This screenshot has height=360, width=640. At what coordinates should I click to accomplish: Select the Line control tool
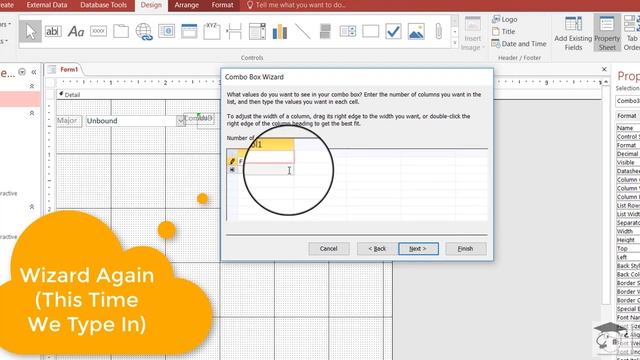pyautogui.click(x=302, y=31)
